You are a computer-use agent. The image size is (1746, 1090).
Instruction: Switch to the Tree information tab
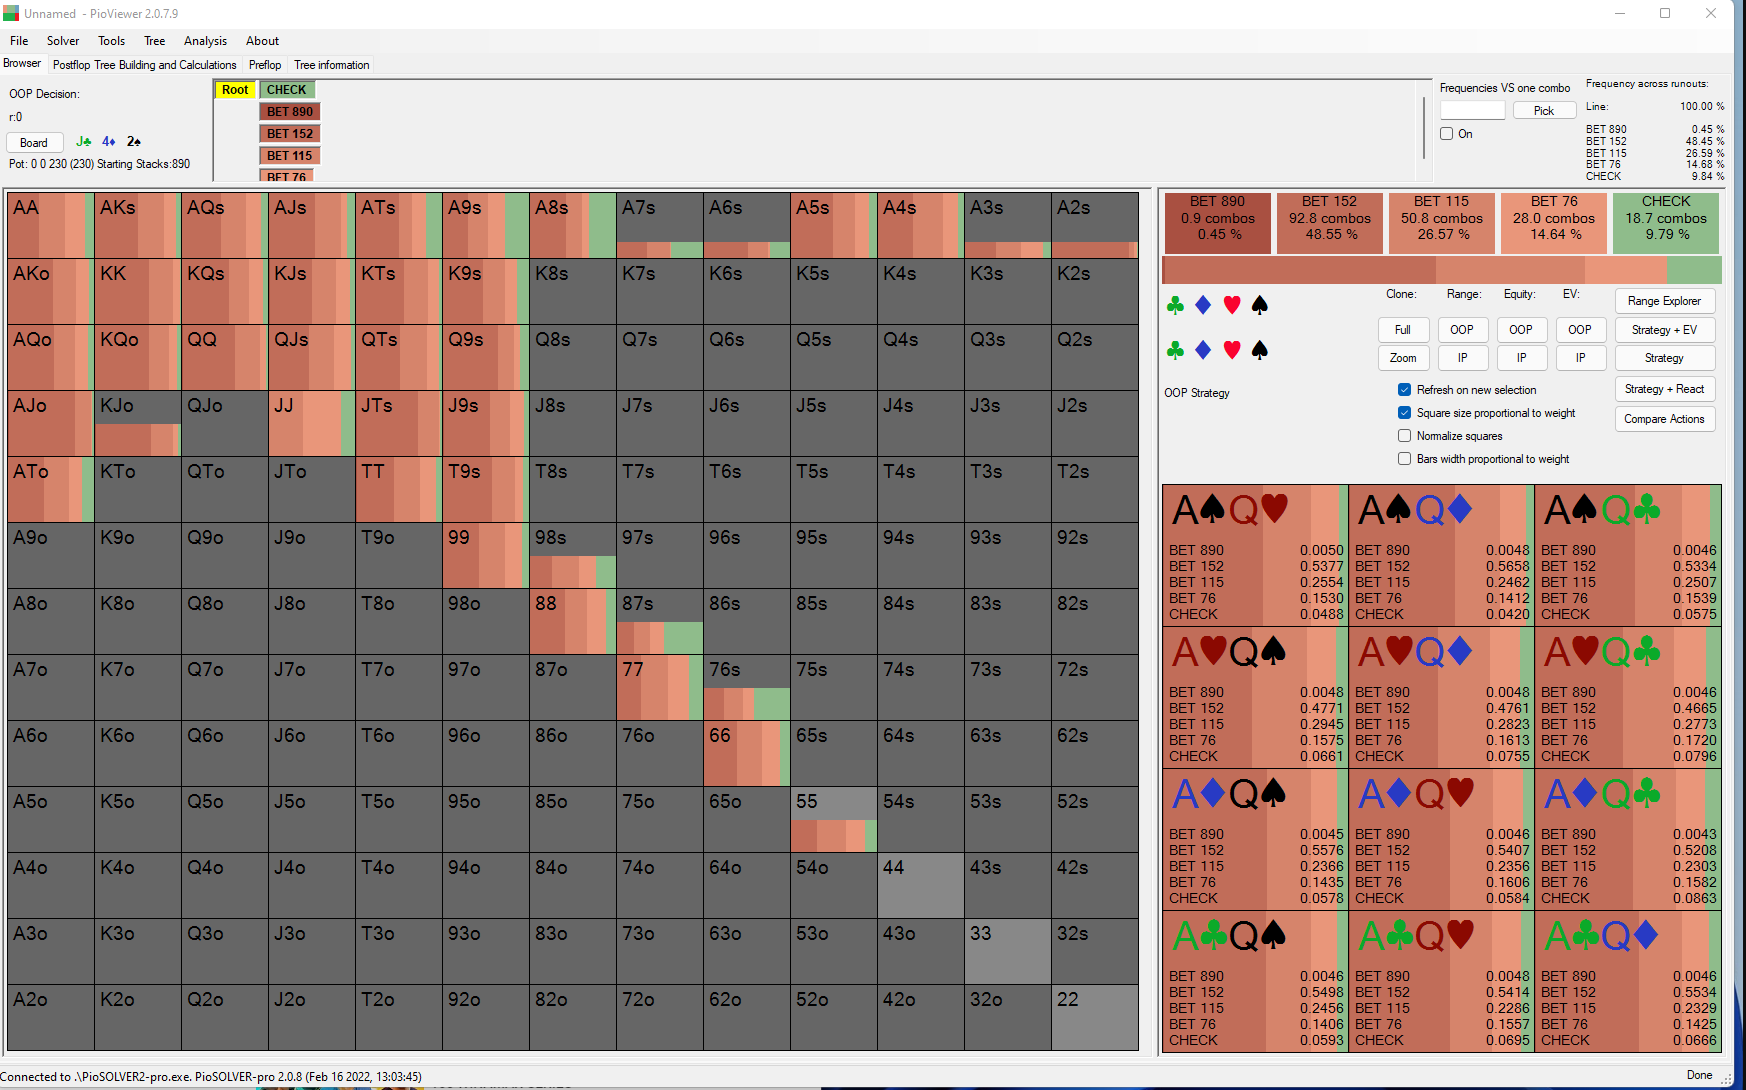coord(332,65)
